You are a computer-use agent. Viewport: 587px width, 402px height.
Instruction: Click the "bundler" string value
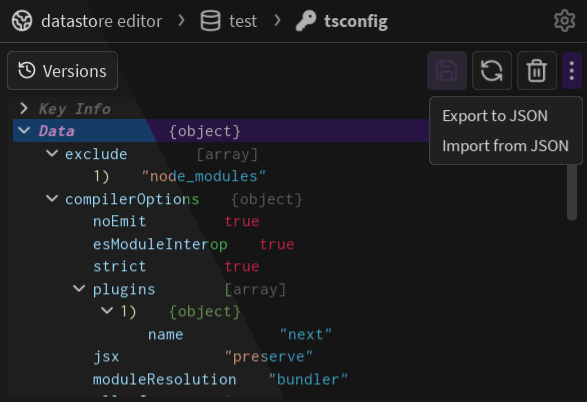point(308,379)
